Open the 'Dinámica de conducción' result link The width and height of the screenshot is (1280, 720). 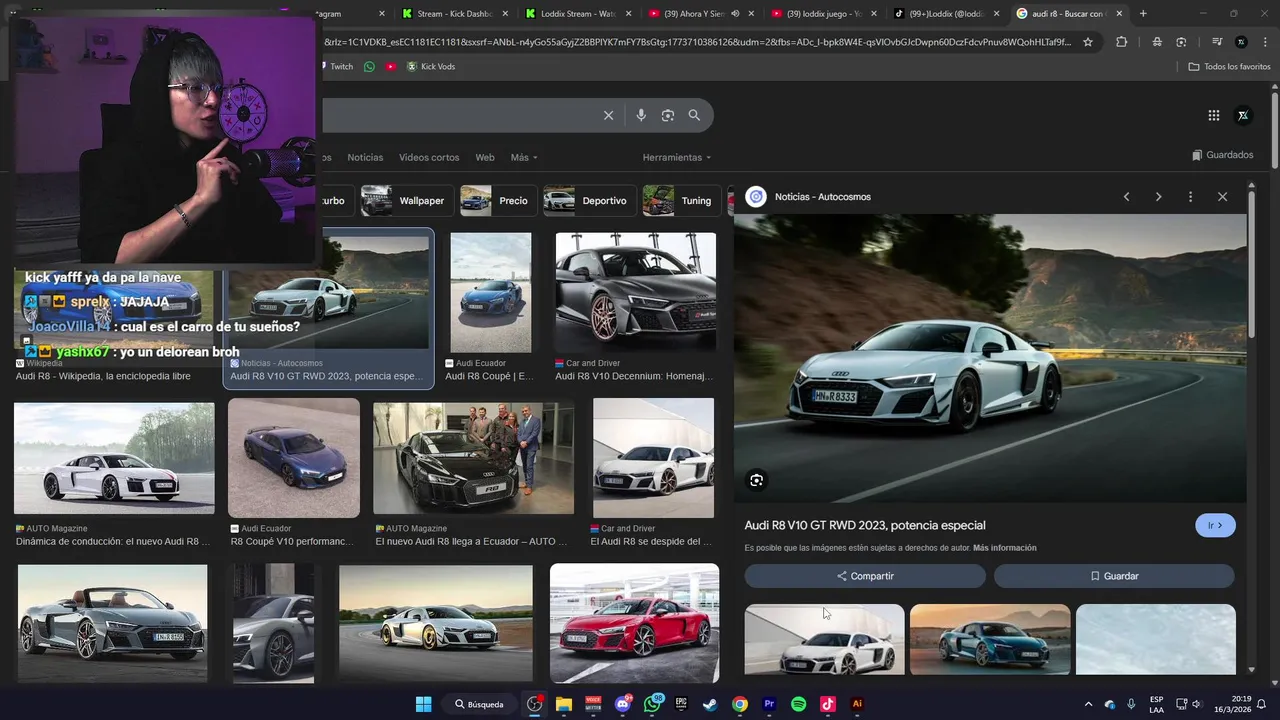[x=113, y=541]
